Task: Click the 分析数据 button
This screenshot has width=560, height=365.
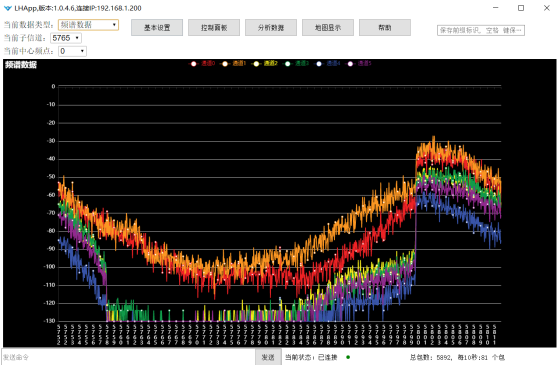Action: pos(271,28)
